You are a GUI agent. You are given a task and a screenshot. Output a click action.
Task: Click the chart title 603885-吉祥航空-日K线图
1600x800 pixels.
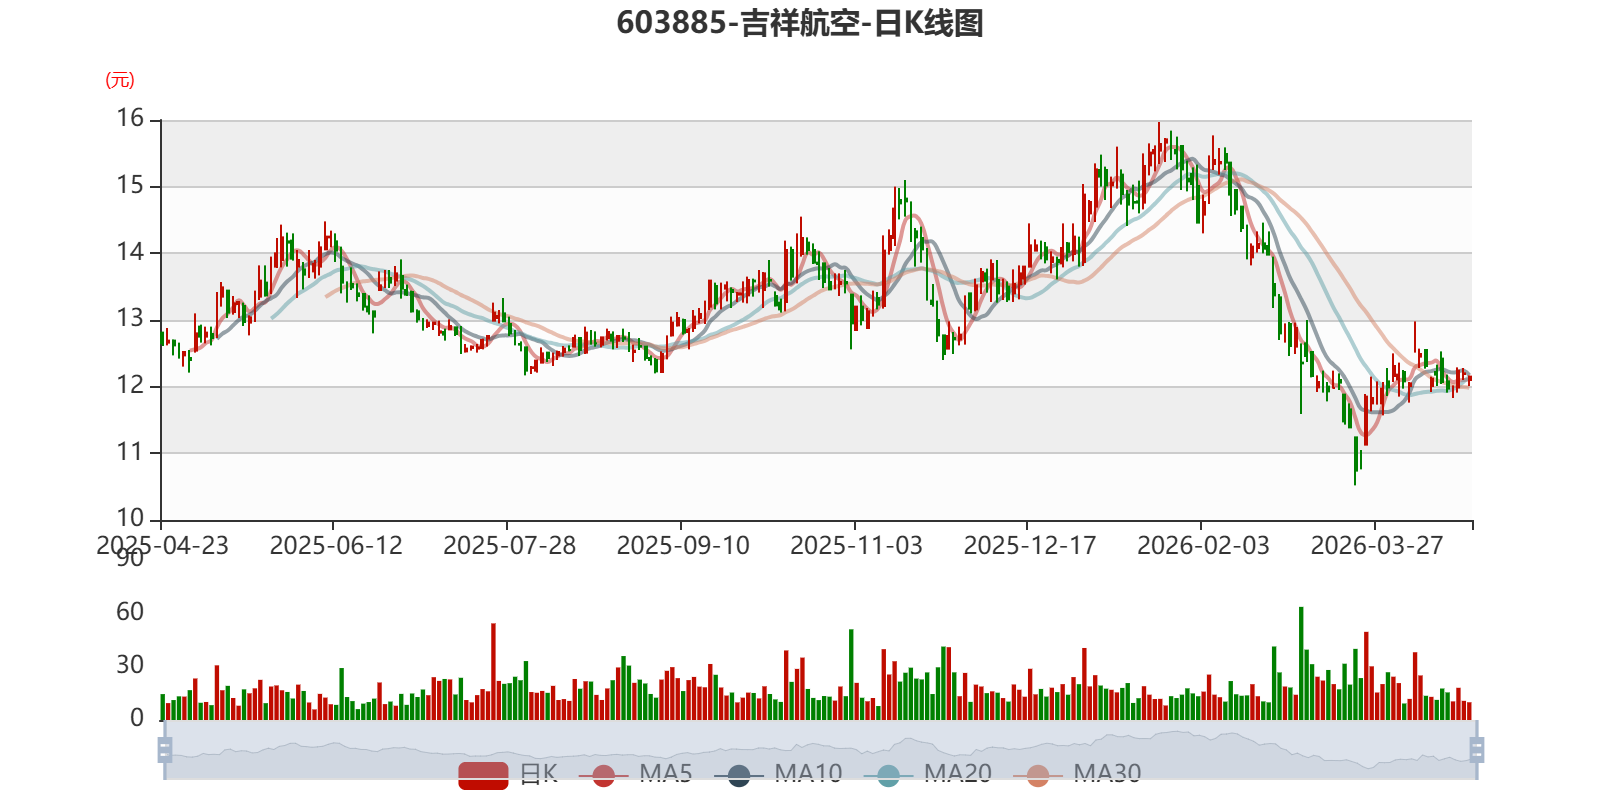click(x=800, y=23)
